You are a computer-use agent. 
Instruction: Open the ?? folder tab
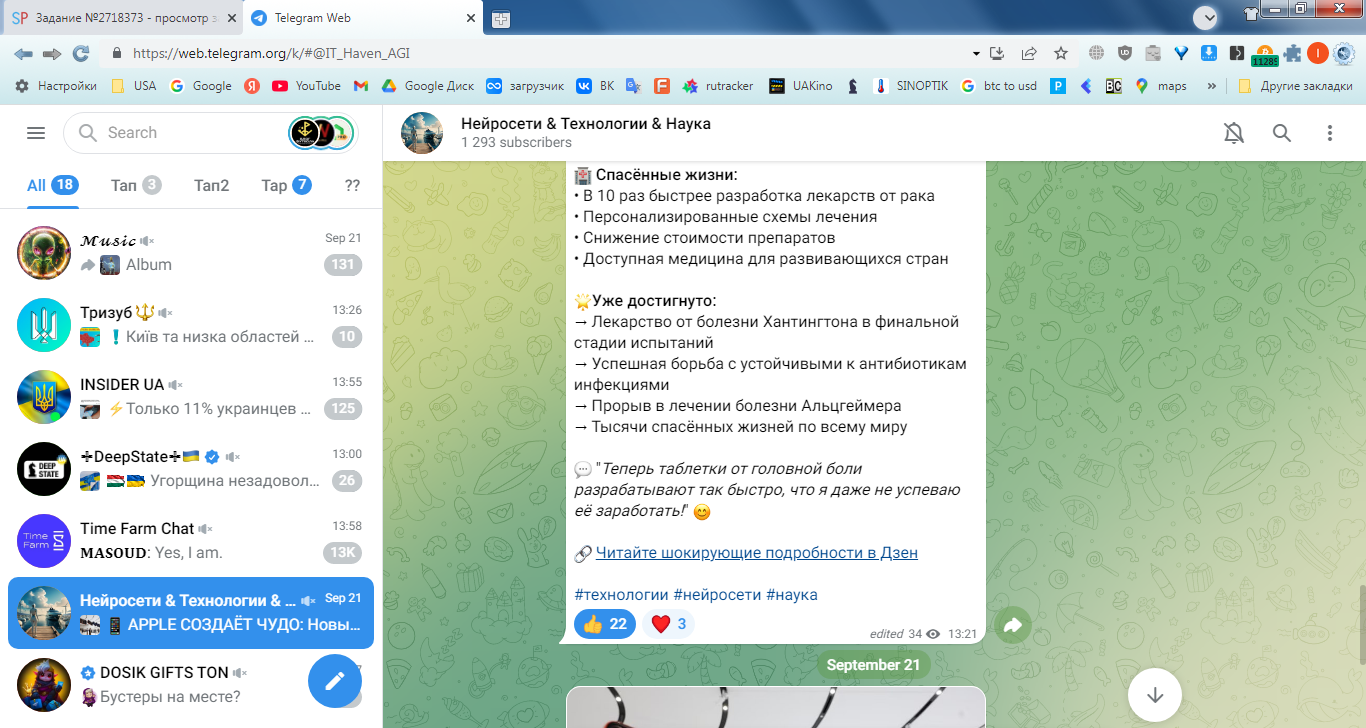pos(352,185)
